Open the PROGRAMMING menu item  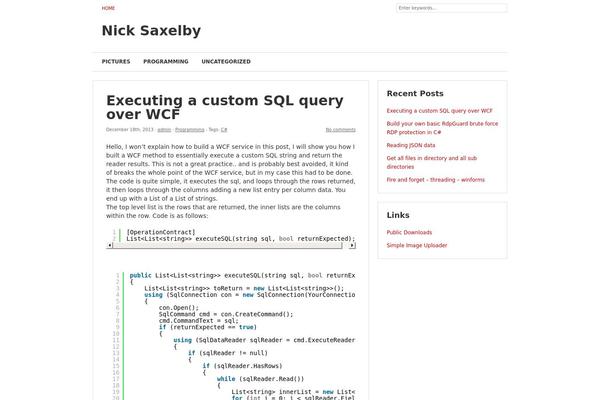pyautogui.click(x=166, y=62)
